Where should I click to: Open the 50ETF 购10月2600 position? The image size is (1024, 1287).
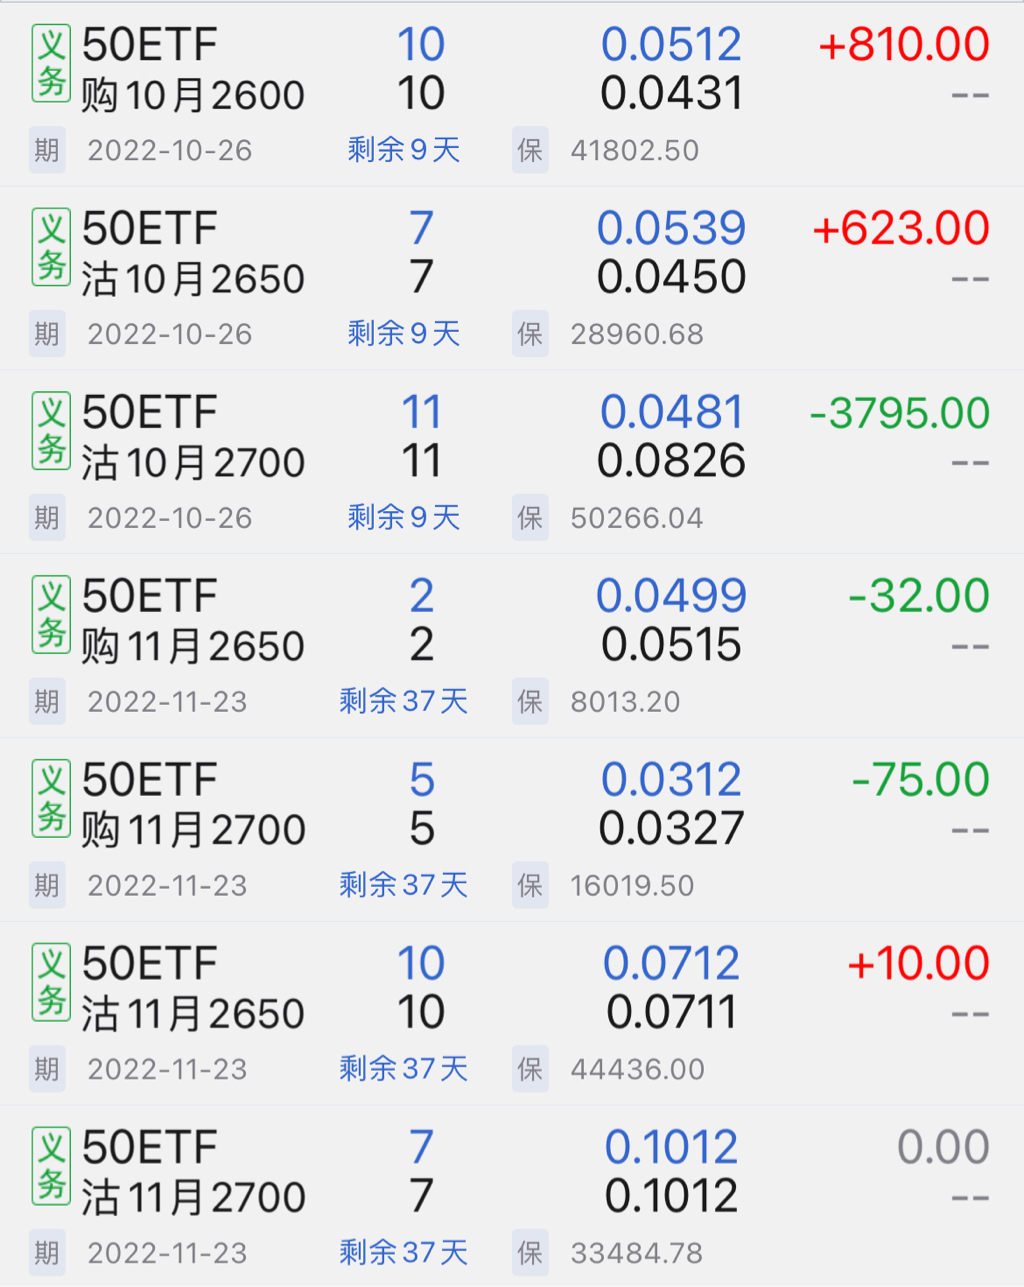point(192,70)
